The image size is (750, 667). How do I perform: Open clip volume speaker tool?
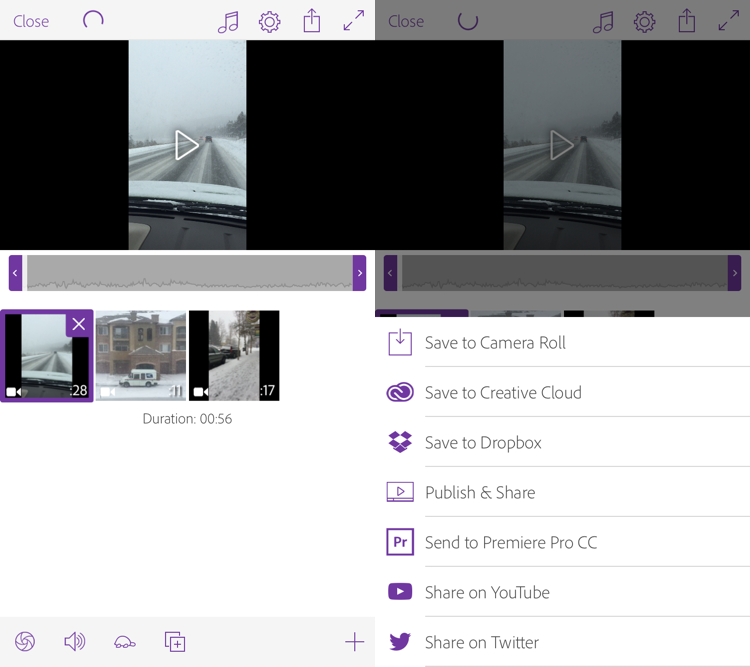[x=75, y=642]
